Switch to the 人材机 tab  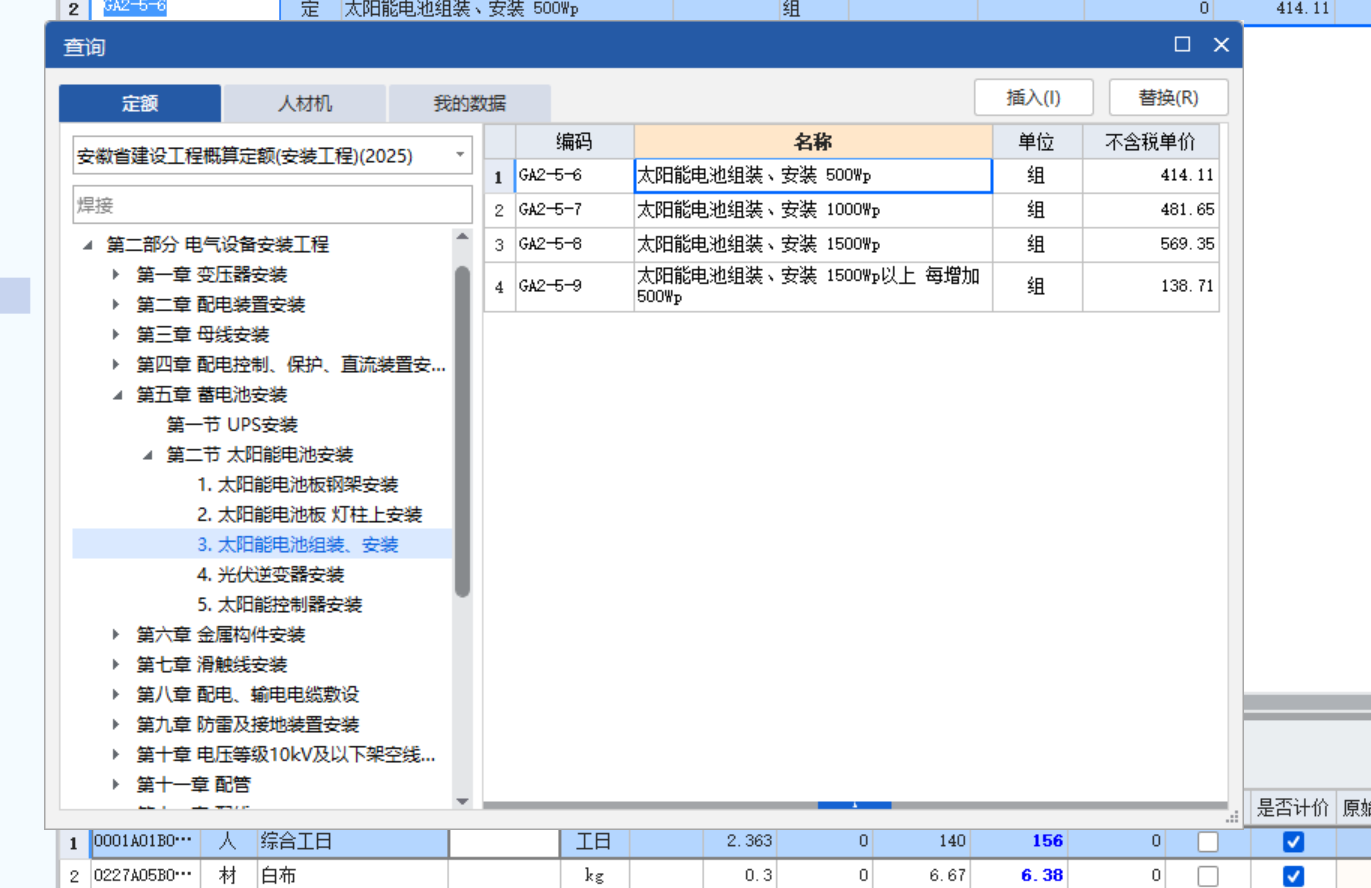coord(304,102)
